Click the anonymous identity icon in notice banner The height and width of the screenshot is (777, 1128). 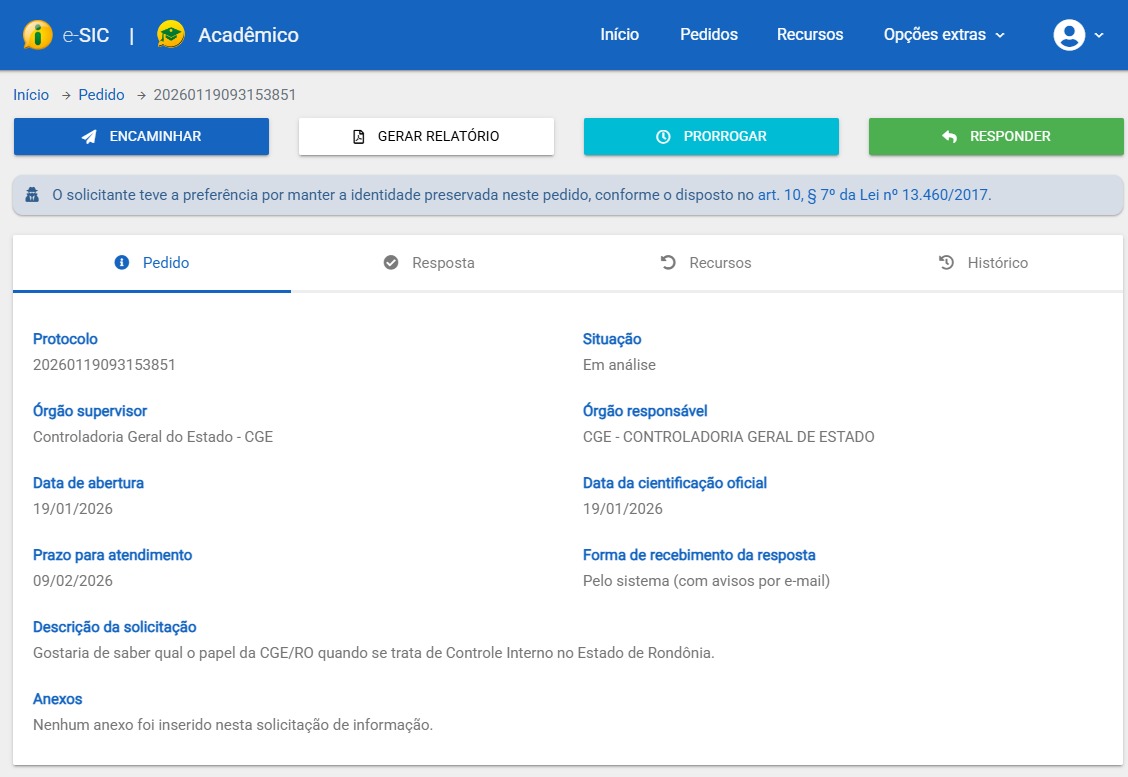[x=32, y=195]
